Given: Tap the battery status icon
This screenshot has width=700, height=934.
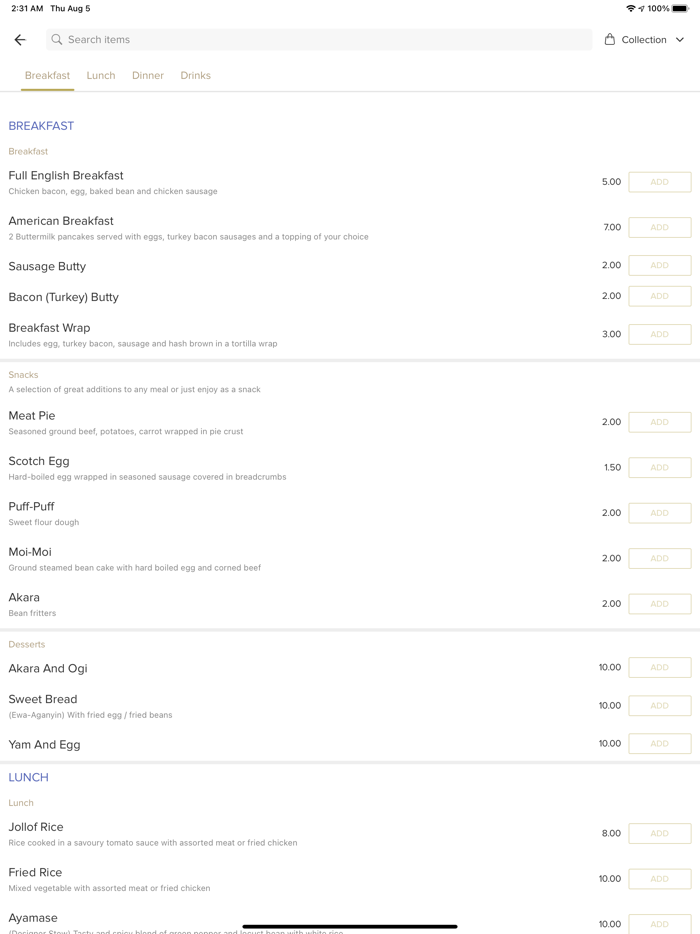Looking at the screenshot, I should point(680,8).
